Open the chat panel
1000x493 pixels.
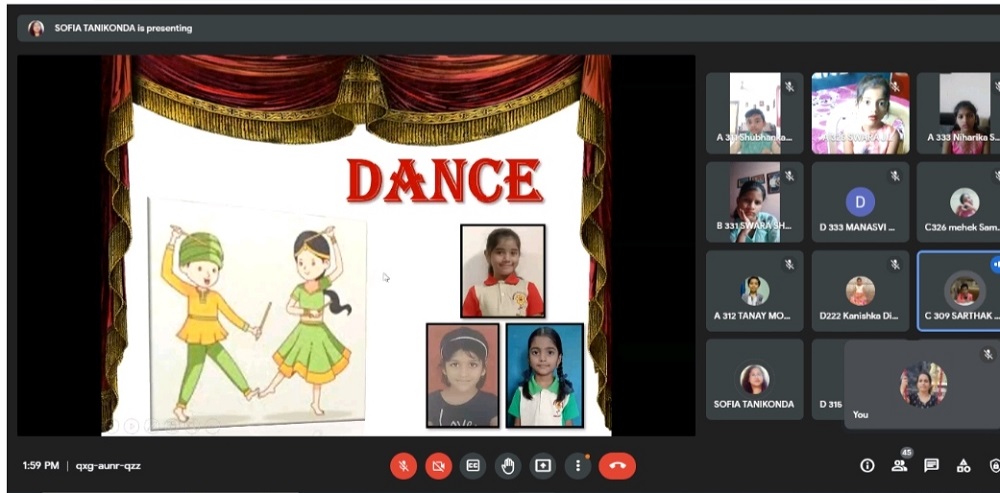[x=931, y=465]
